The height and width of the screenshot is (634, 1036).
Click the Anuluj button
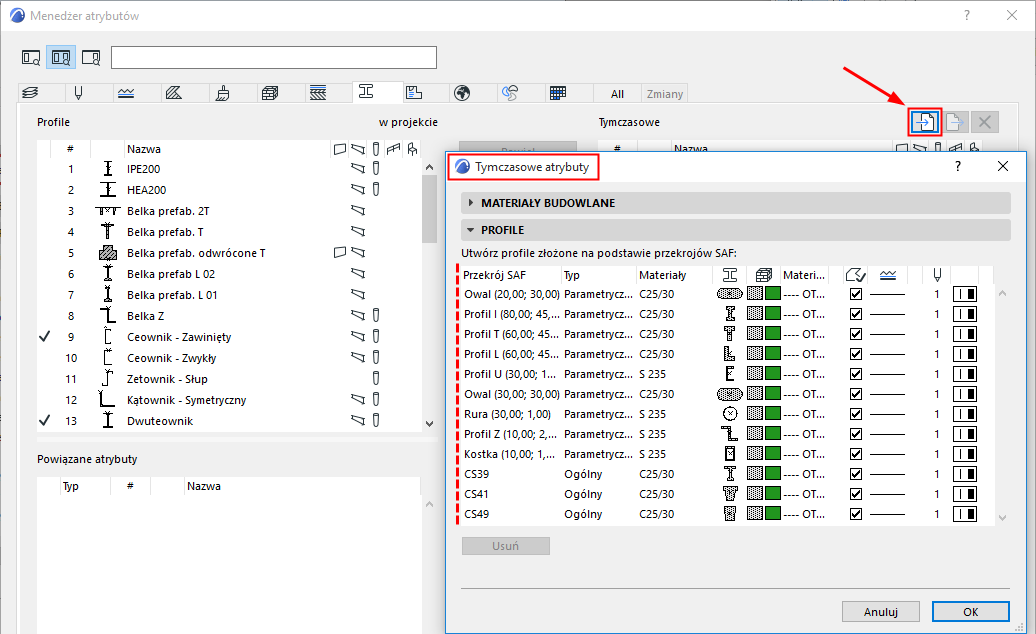880,611
